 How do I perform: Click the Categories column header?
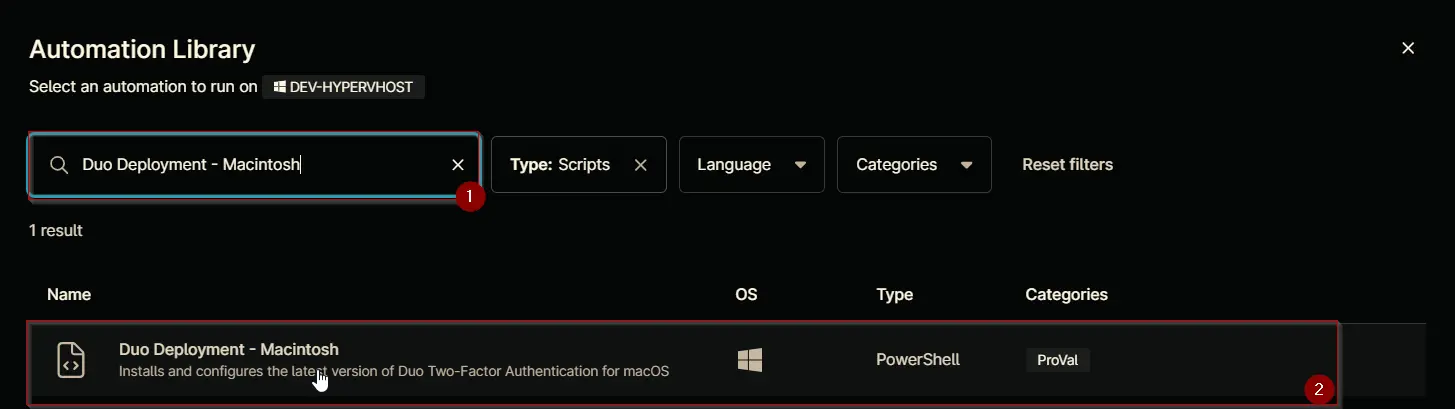pyautogui.click(x=1066, y=295)
